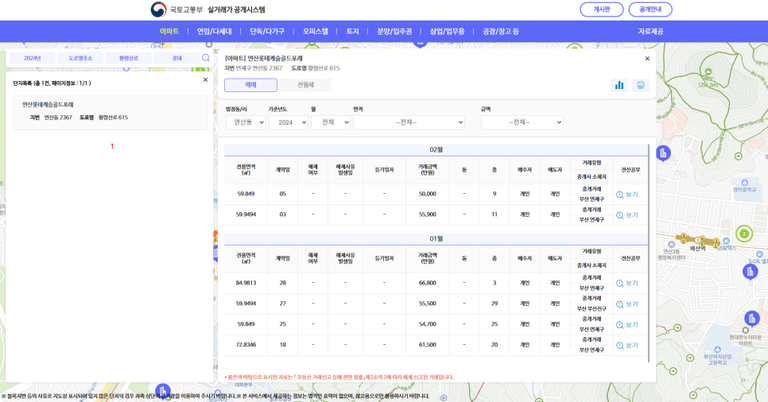Click the search magnifier icon in left panel

coord(206,58)
